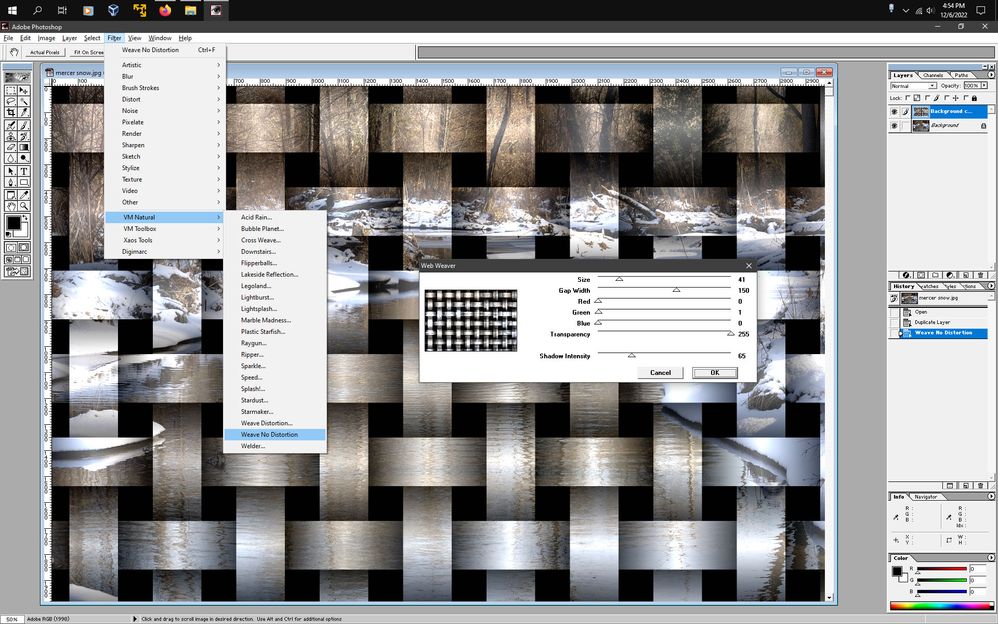Enable lock image pixels checkbox
The image size is (998, 624).
927,98
